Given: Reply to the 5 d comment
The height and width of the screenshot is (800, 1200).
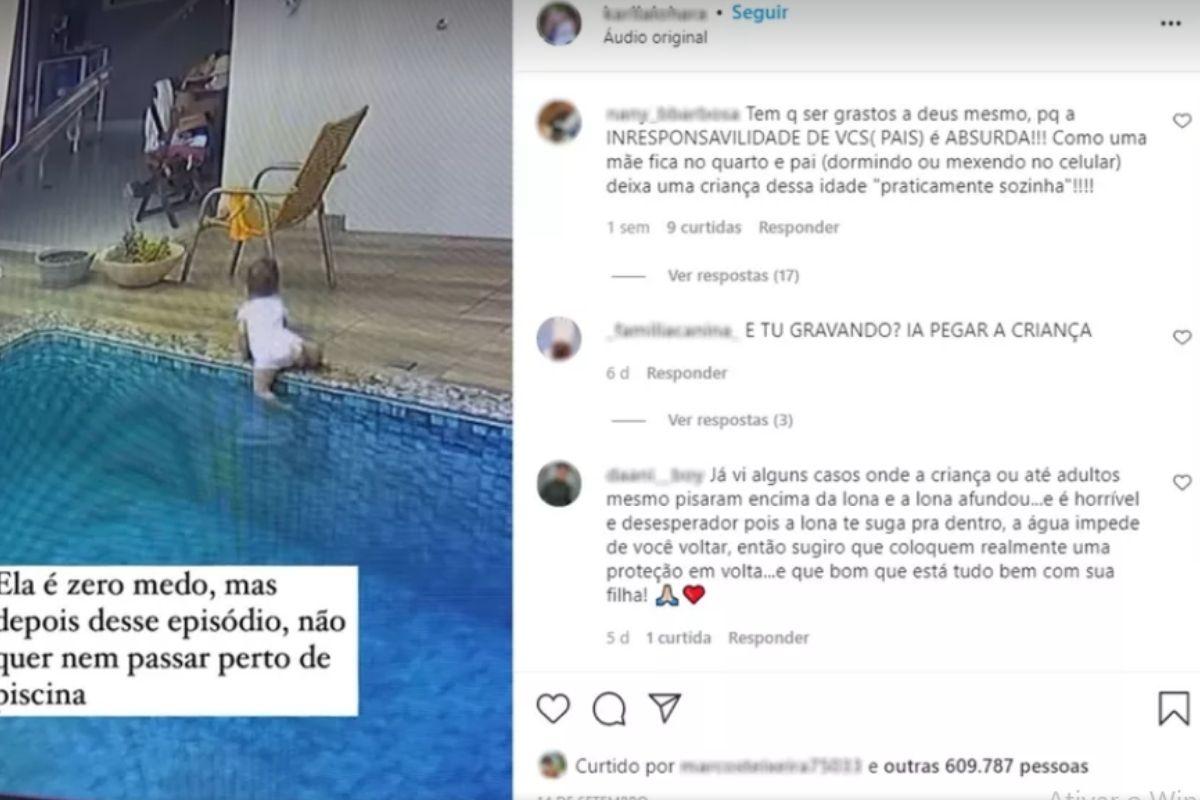Looking at the screenshot, I should point(768,637).
